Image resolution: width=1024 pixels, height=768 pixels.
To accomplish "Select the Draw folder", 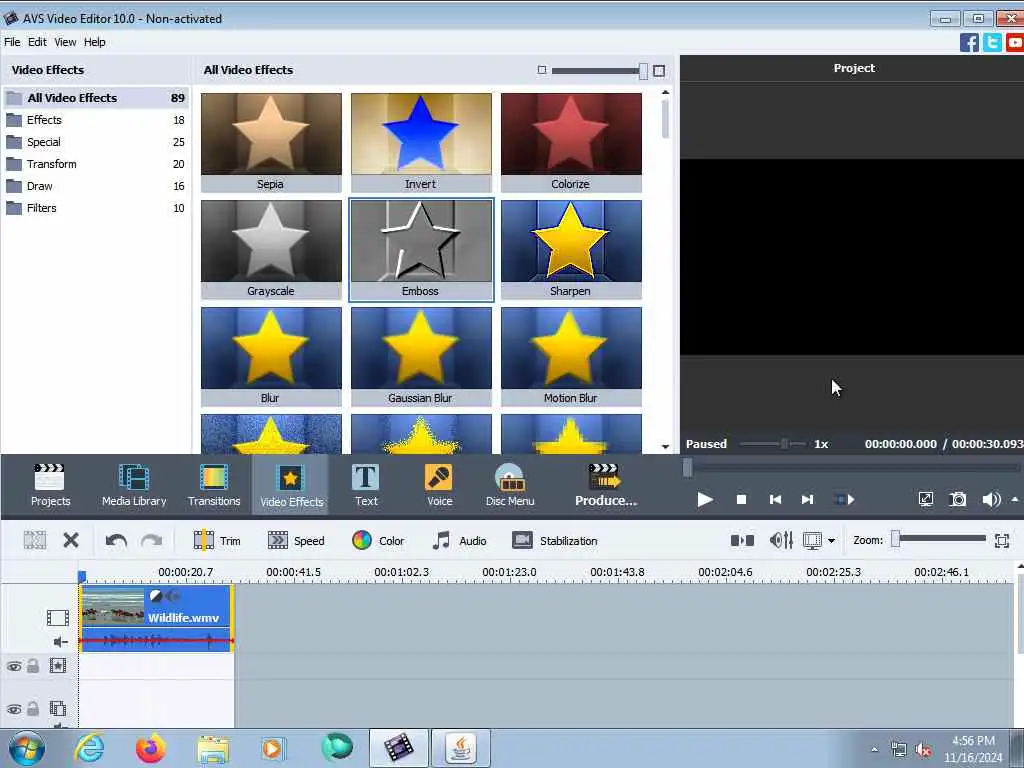I will tap(96, 186).
